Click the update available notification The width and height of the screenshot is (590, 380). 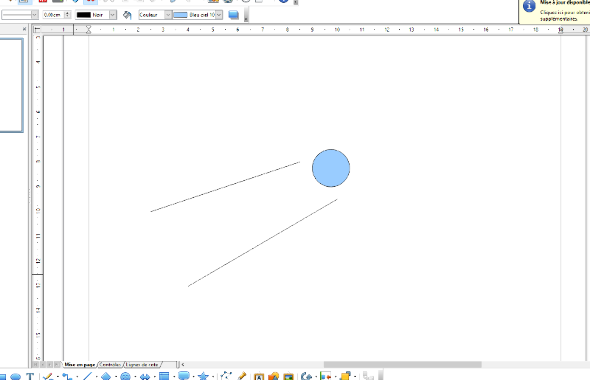(x=555, y=12)
